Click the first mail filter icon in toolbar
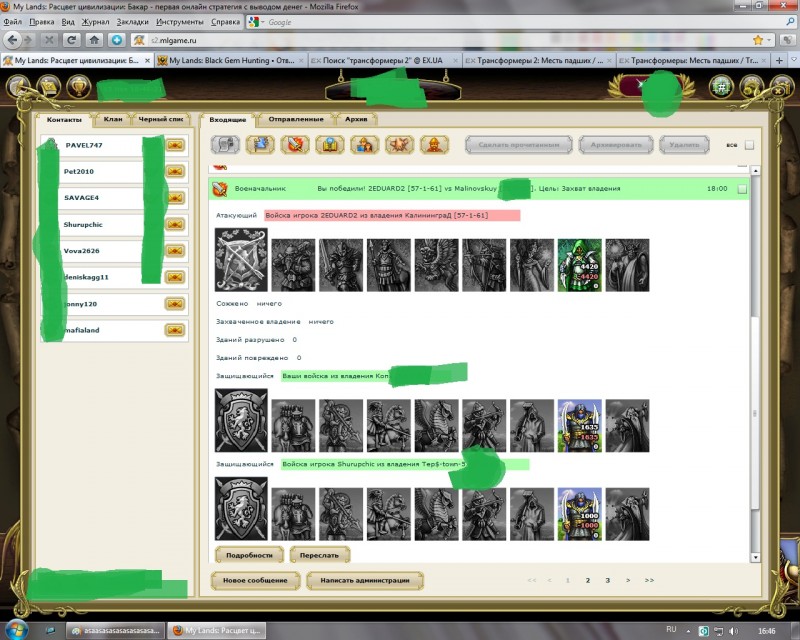The image size is (800, 640). tap(226, 145)
